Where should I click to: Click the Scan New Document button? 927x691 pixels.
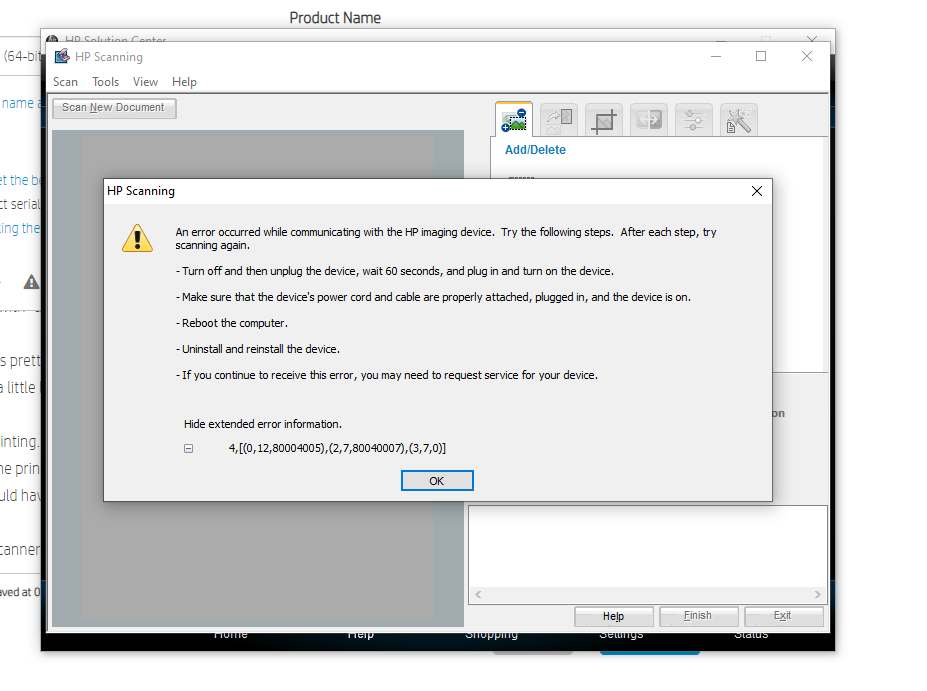point(113,107)
